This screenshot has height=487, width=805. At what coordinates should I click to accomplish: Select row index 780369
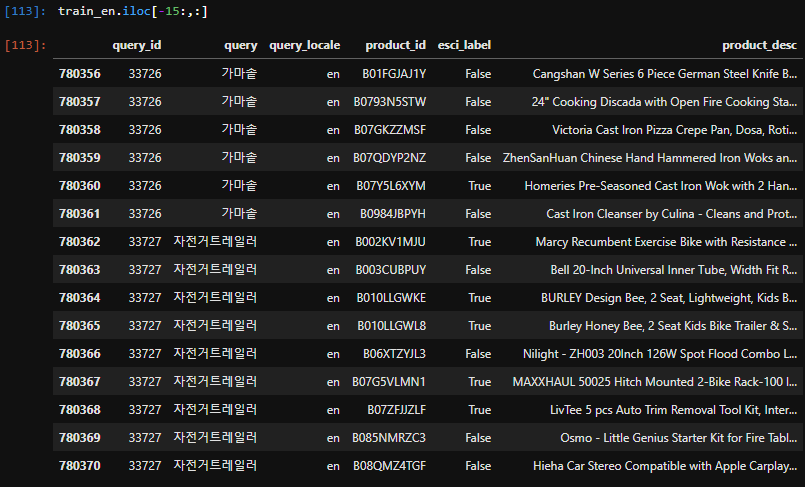(80, 437)
